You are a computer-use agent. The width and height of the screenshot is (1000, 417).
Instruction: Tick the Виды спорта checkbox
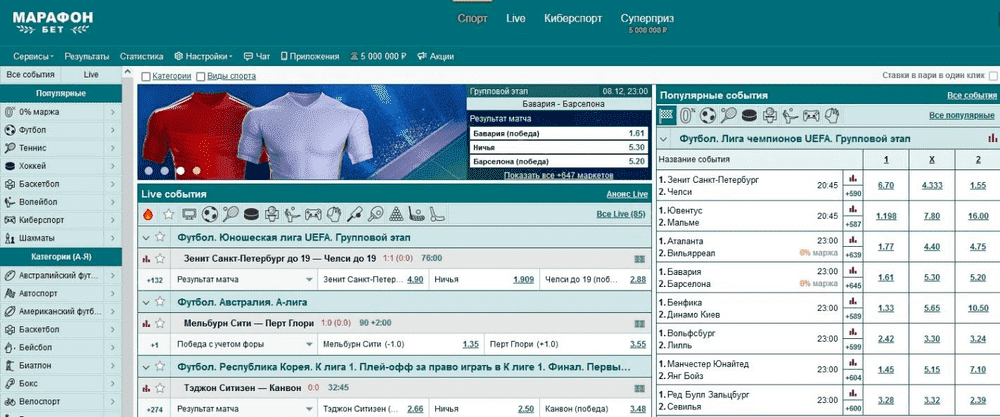(x=201, y=77)
